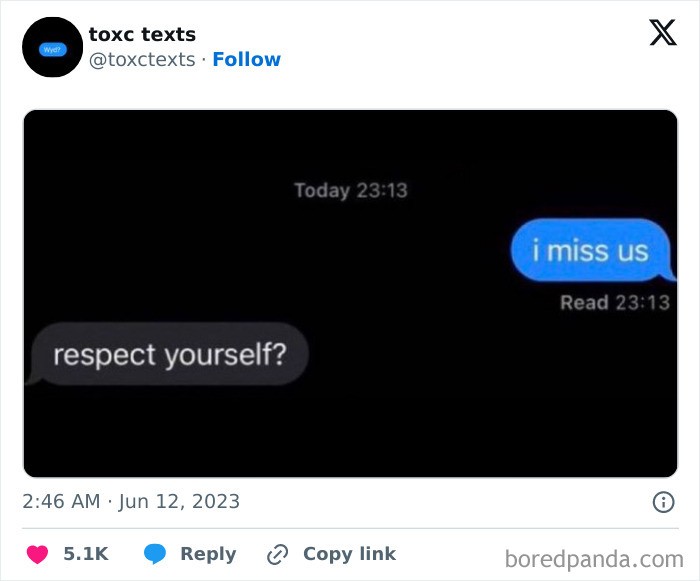Open the 2:46 AM tweet time
700x581 pixels.
61,501
